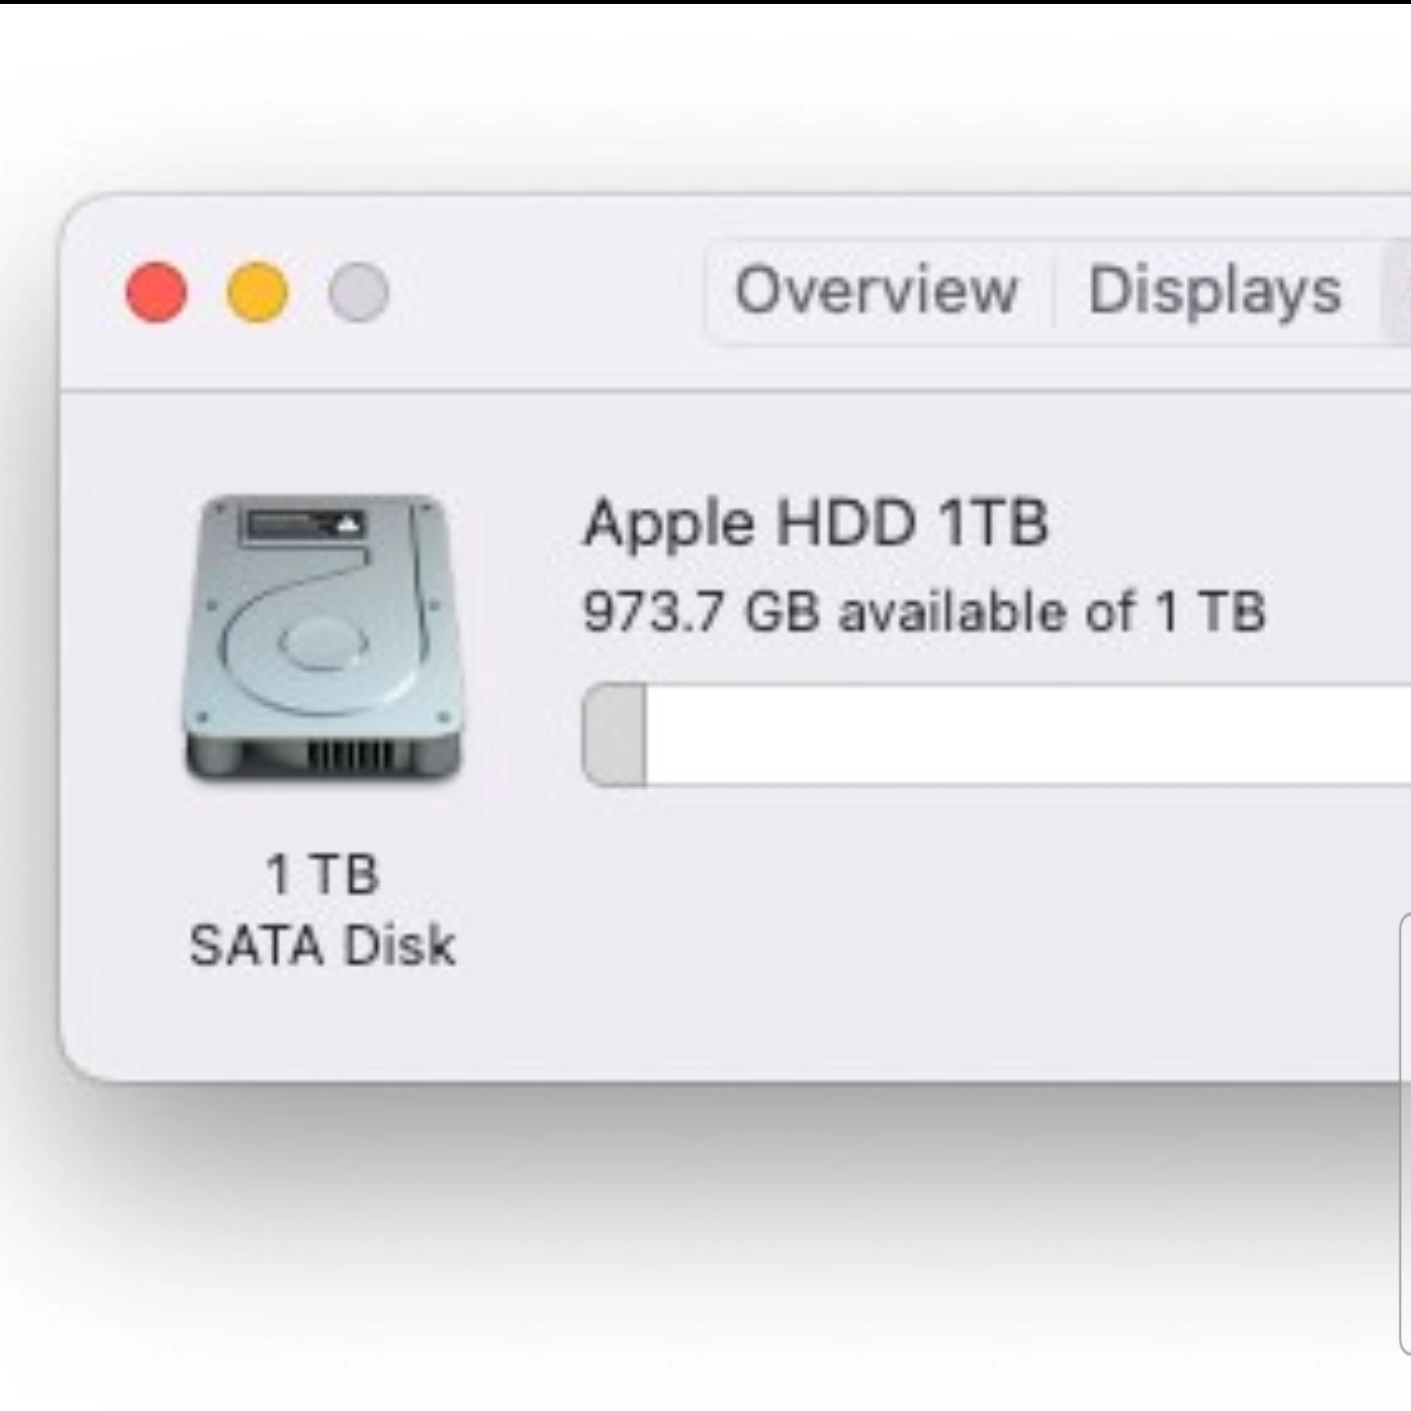
Task: Click the greyed-out zoom window button
Action: coord(358,292)
